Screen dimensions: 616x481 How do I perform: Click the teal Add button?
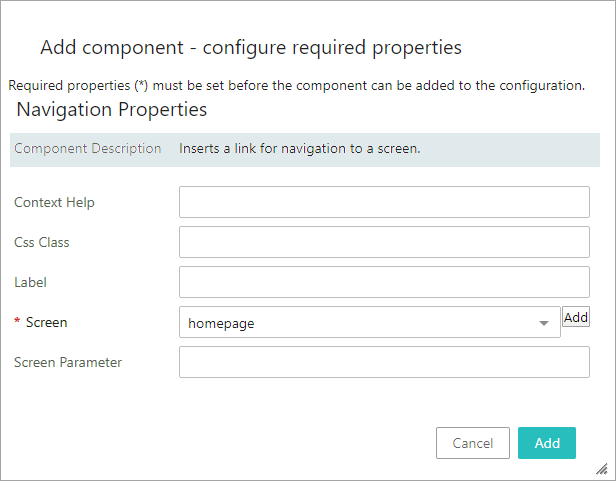click(547, 443)
